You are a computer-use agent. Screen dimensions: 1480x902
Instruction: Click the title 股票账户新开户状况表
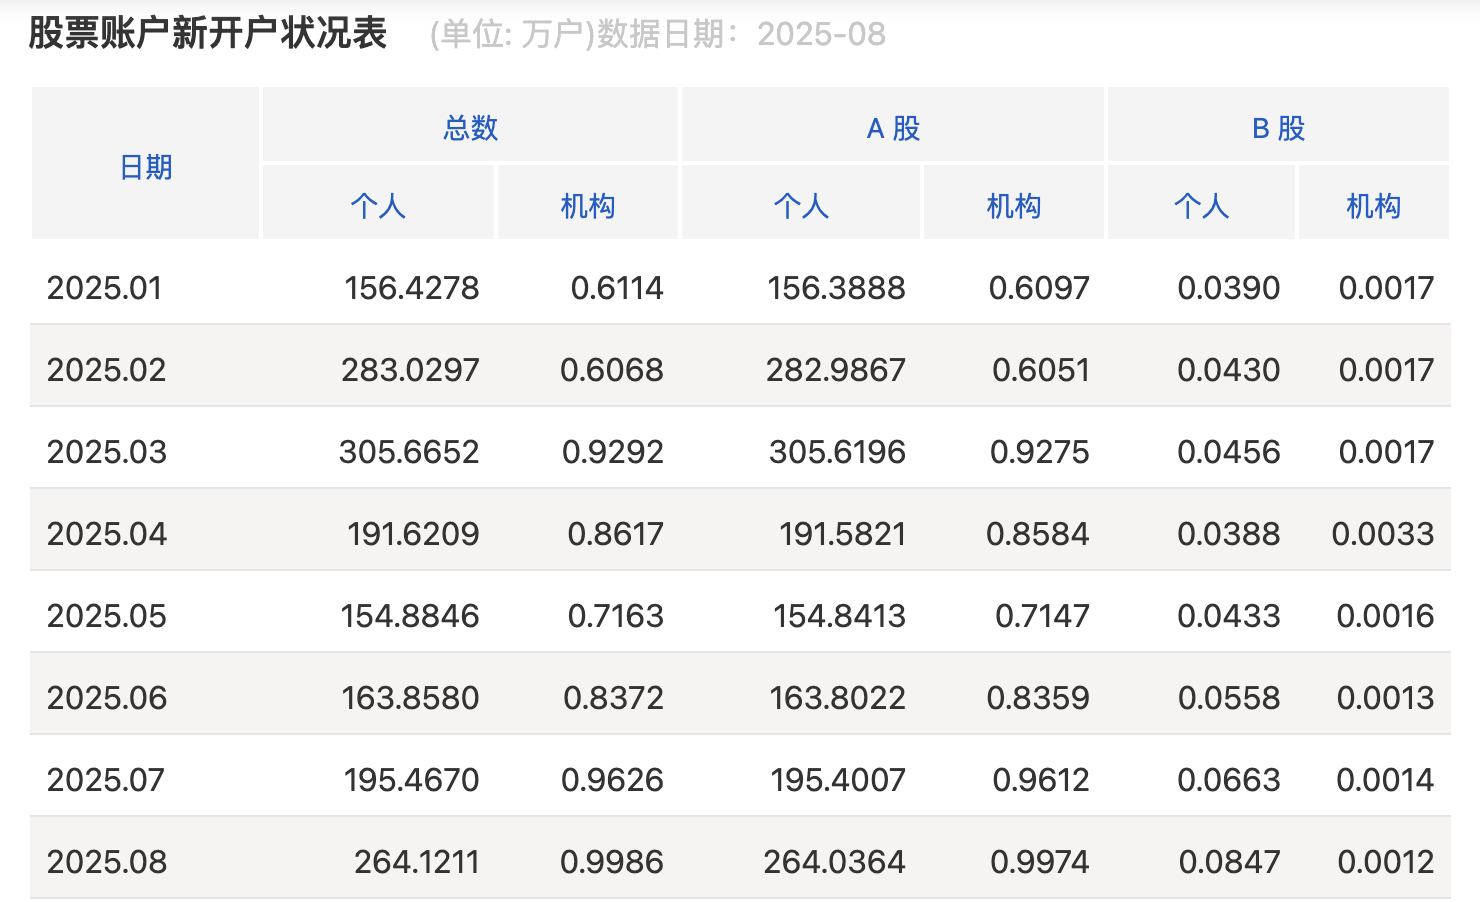pyautogui.click(x=208, y=33)
